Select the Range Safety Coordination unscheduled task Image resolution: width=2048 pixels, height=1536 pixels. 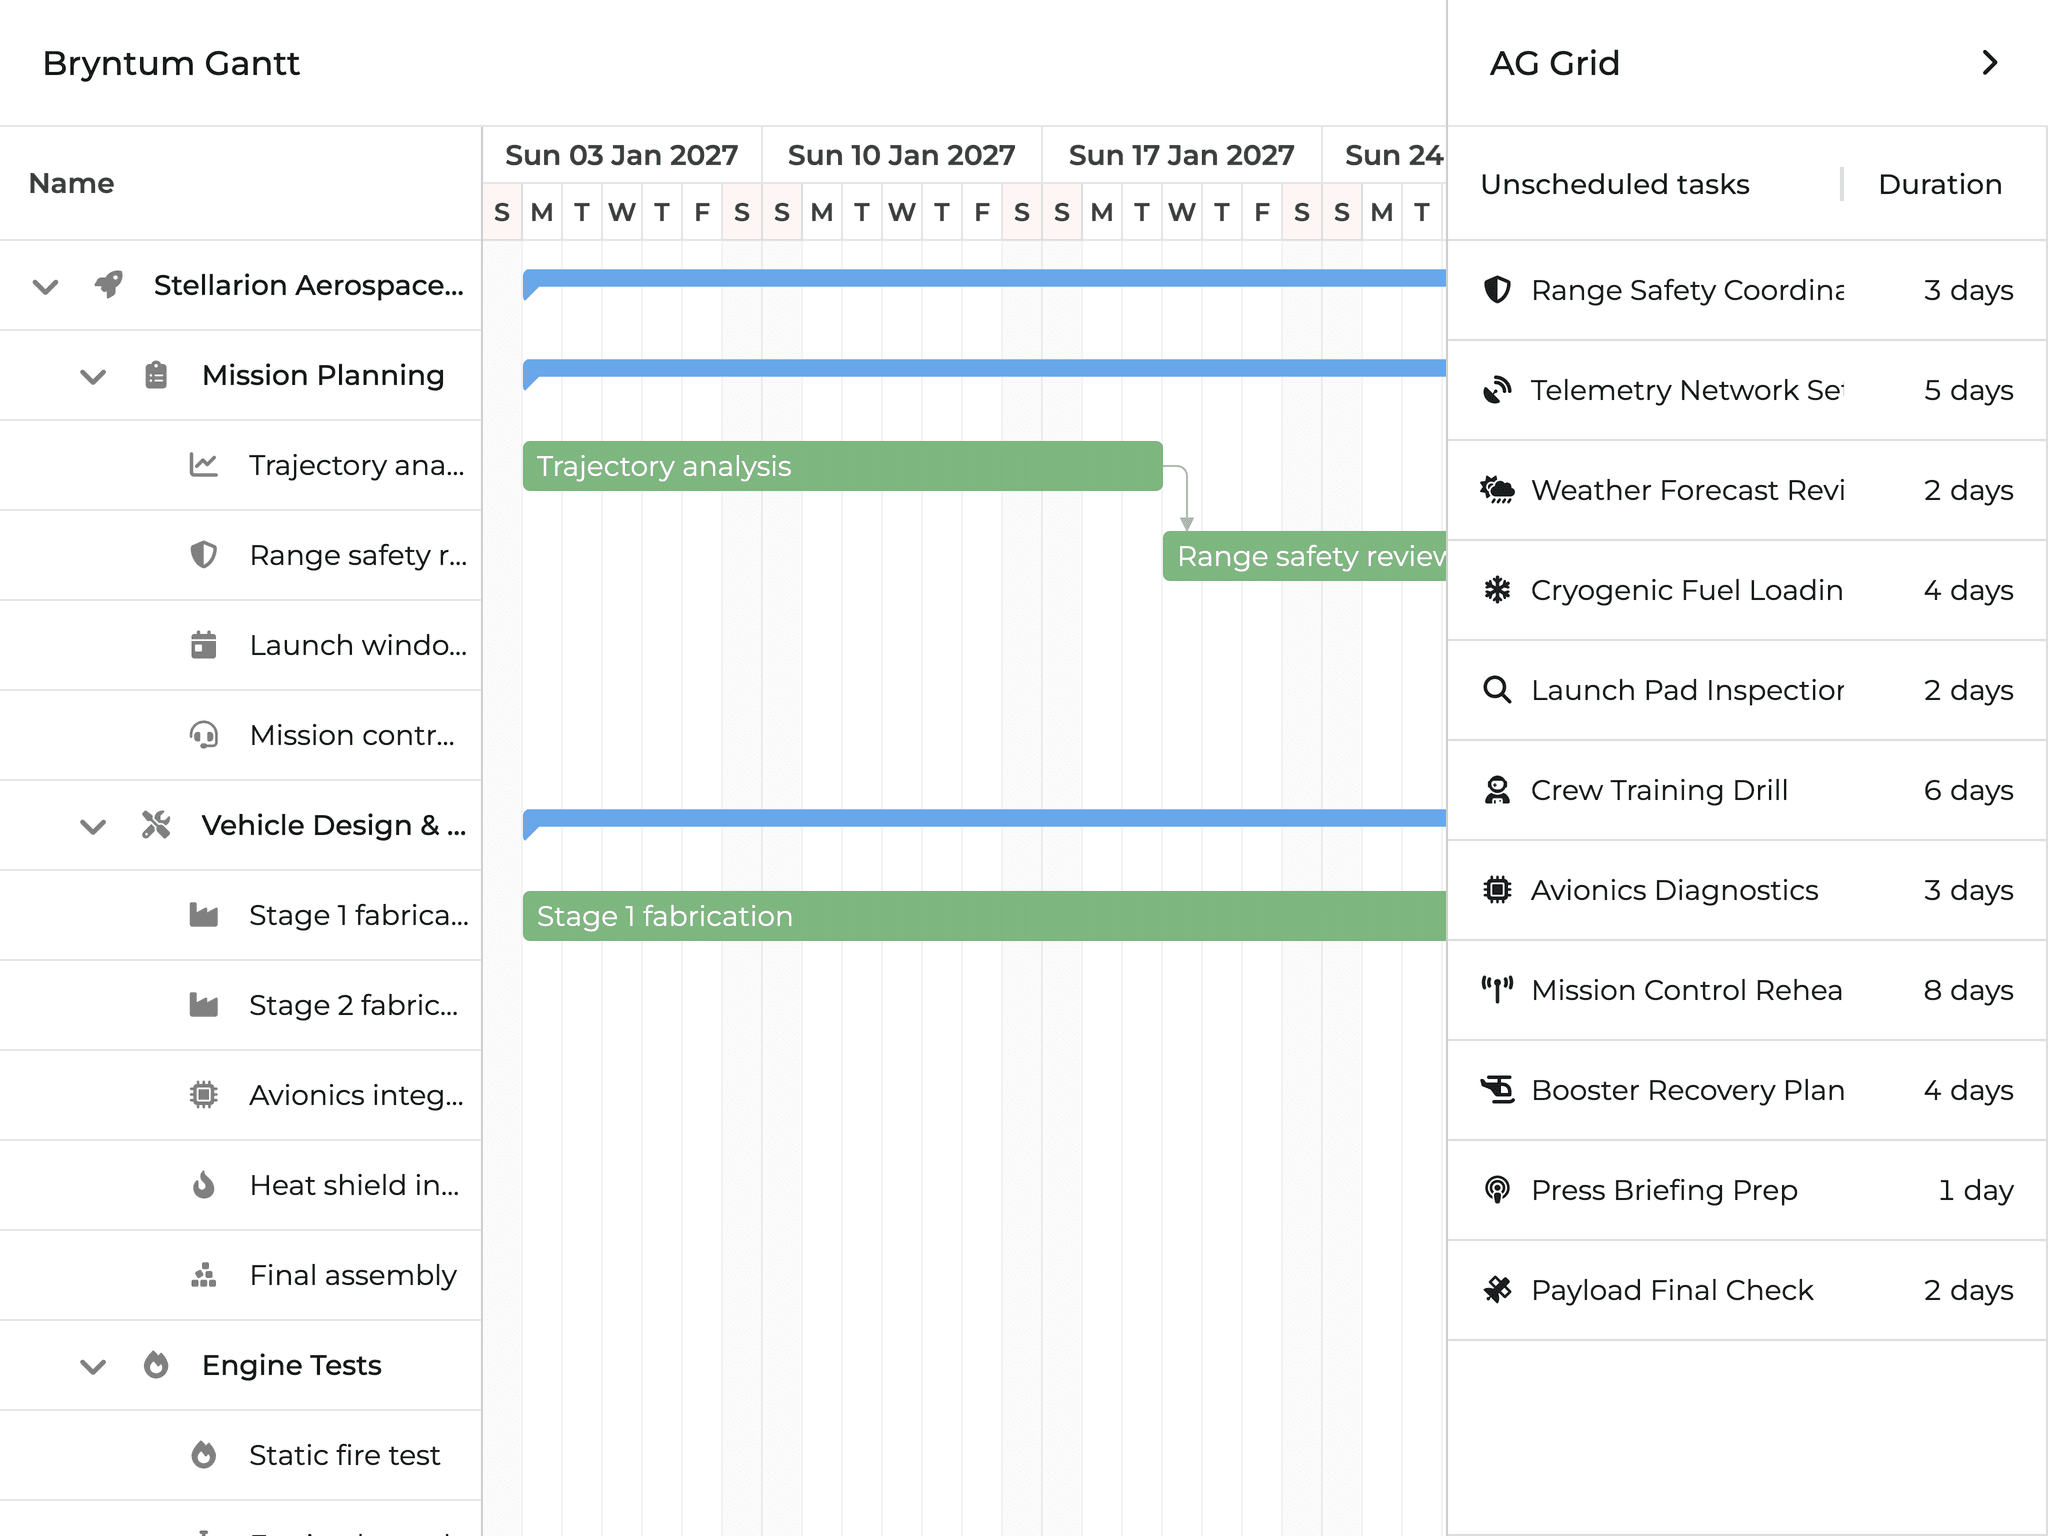click(1746, 290)
